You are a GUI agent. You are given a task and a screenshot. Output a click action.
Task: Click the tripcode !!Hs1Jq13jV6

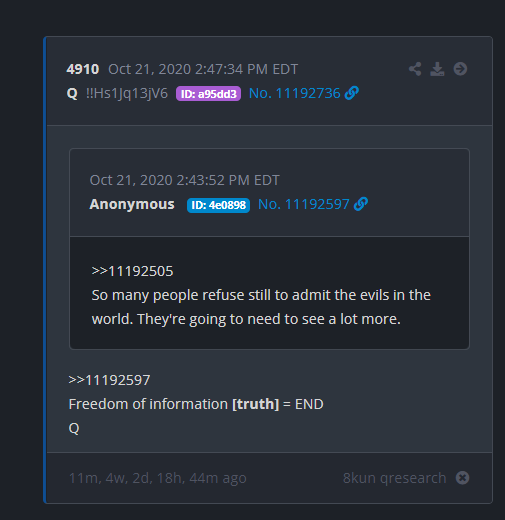tap(127, 93)
